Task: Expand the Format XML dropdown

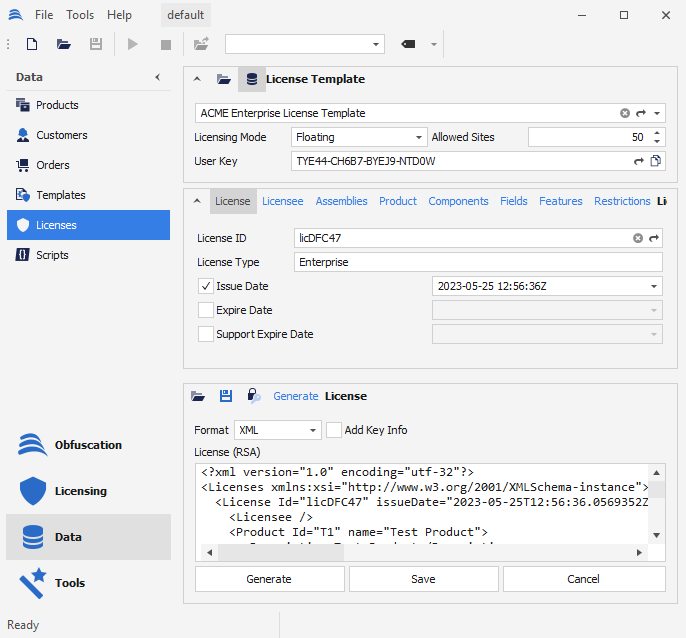Action: [x=313, y=430]
